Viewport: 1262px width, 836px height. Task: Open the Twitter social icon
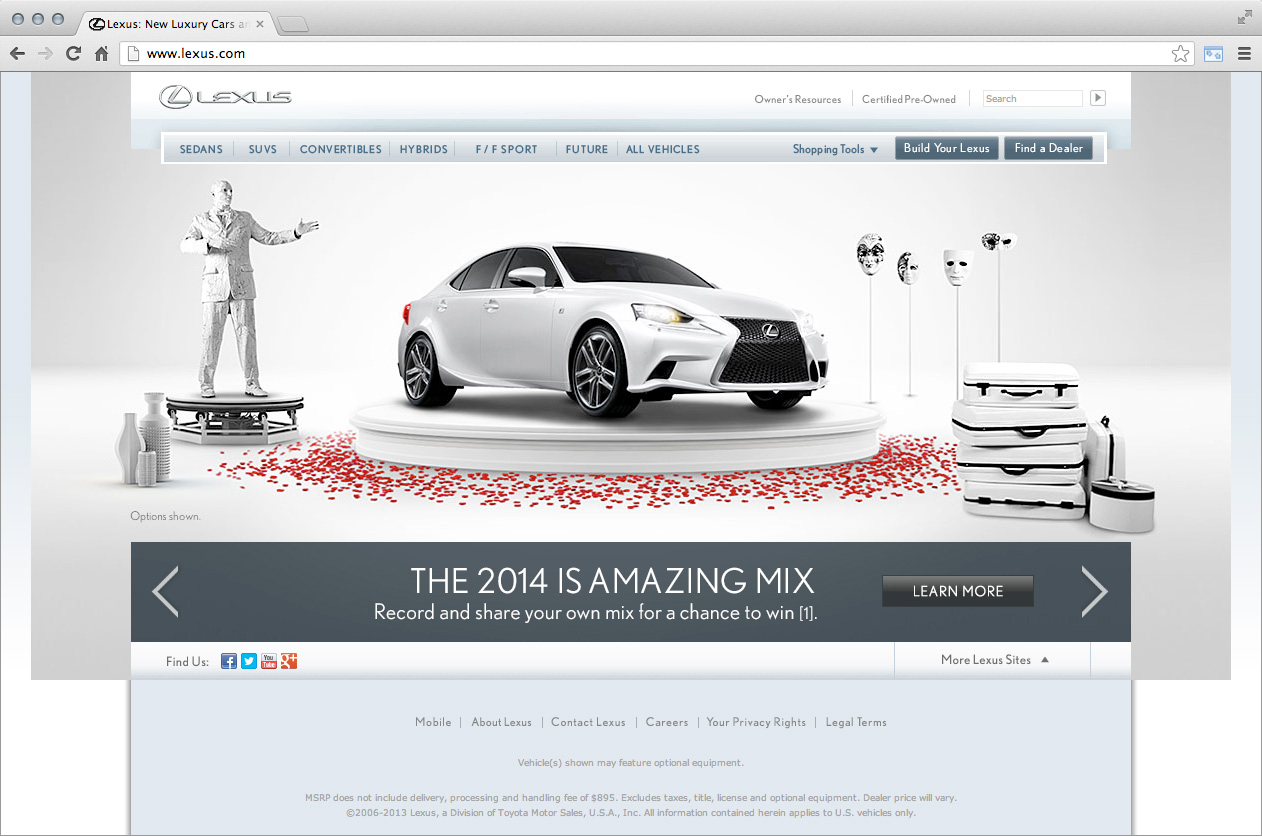pyautogui.click(x=249, y=661)
